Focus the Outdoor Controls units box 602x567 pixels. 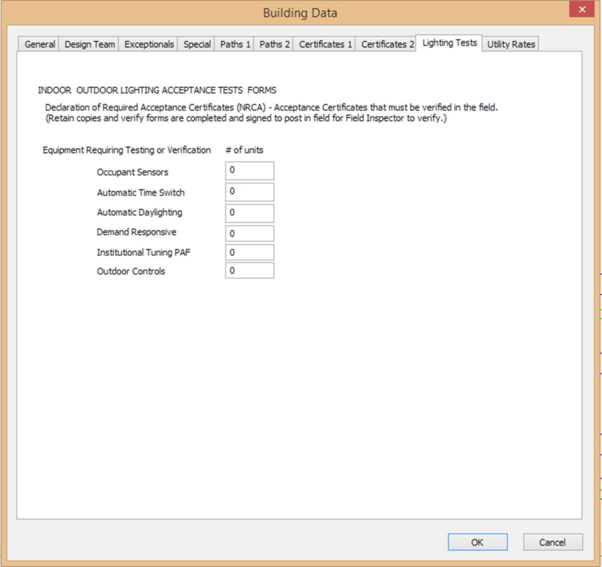tap(249, 271)
